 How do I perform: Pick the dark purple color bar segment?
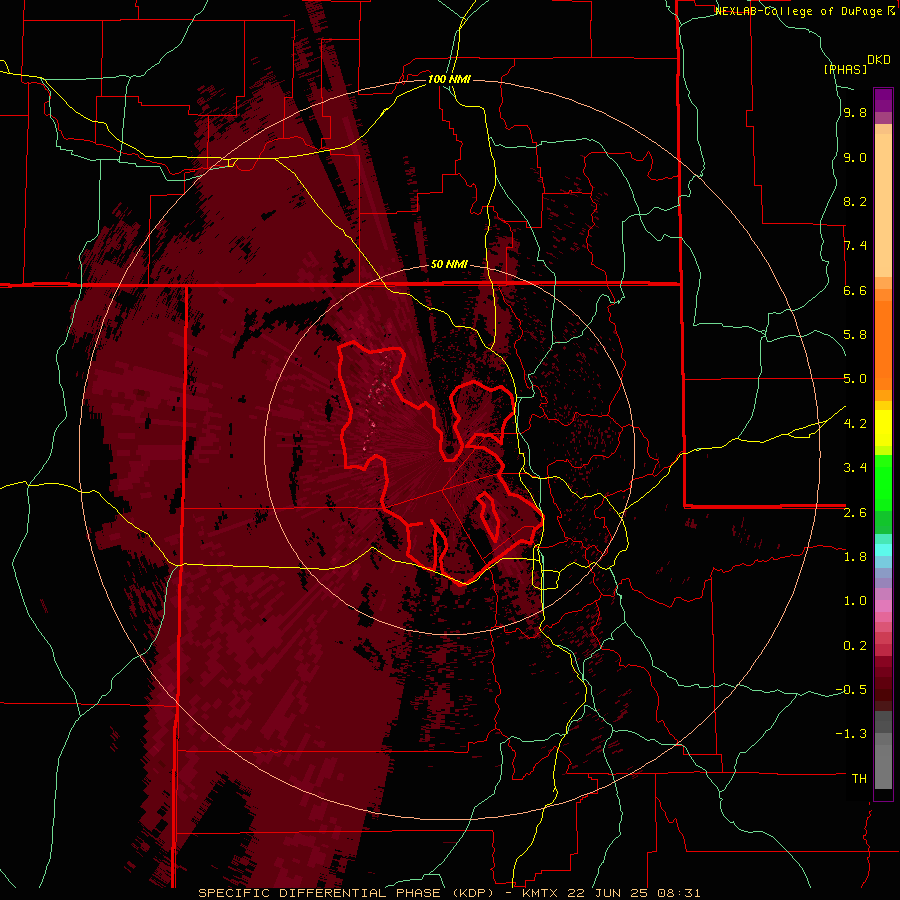point(883,100)
